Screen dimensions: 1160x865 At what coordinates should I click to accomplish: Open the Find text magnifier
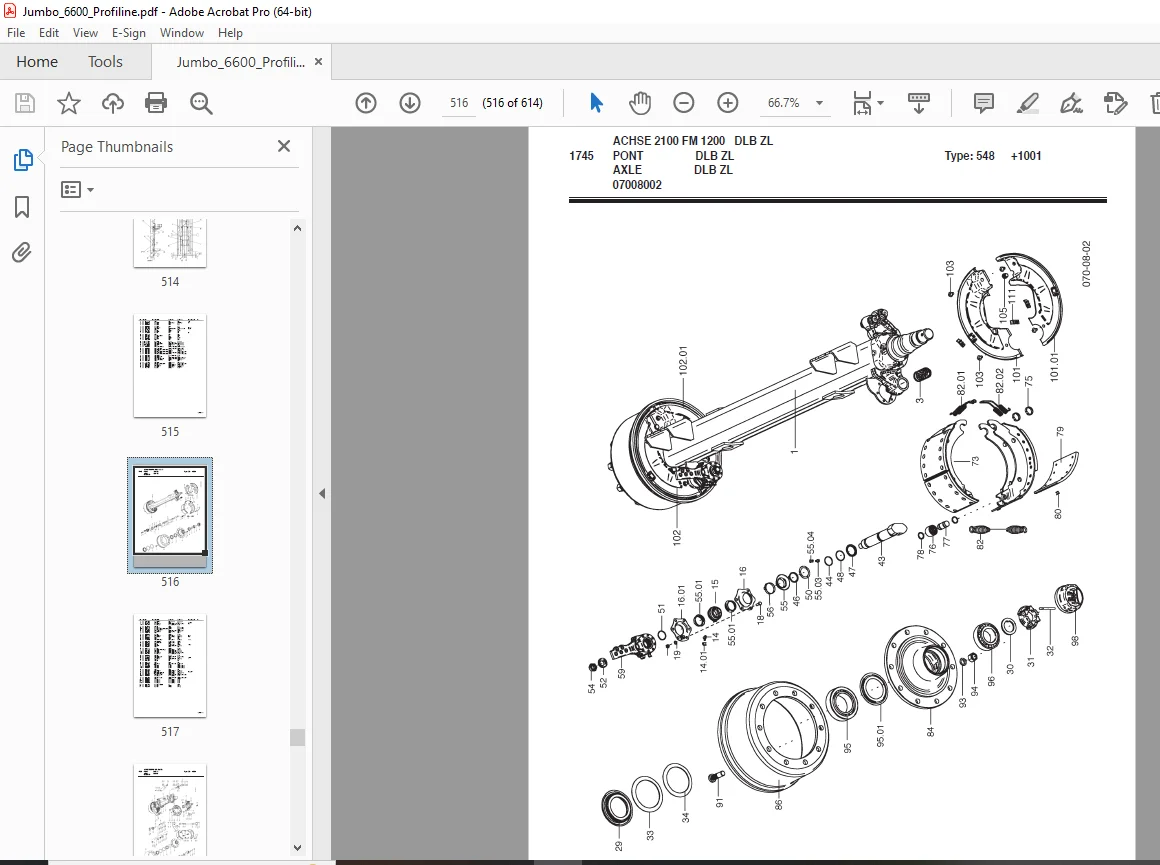point(201,103)
